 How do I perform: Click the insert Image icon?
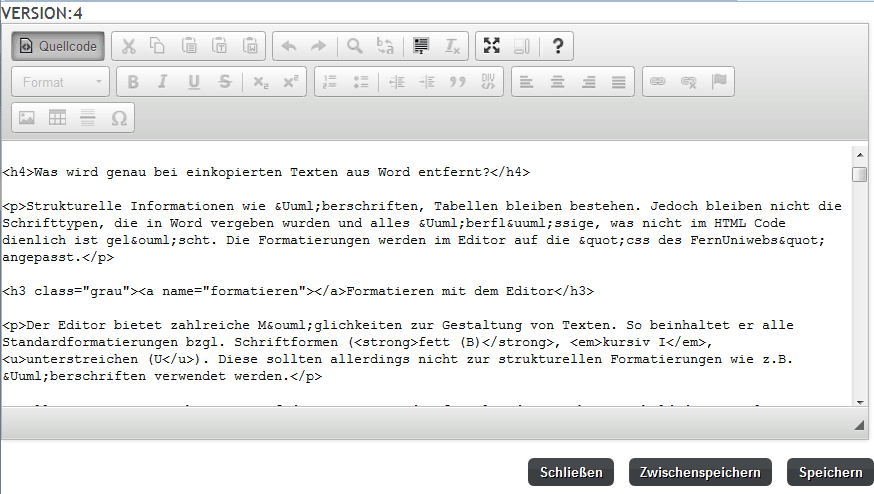click(x=27, y=118)
